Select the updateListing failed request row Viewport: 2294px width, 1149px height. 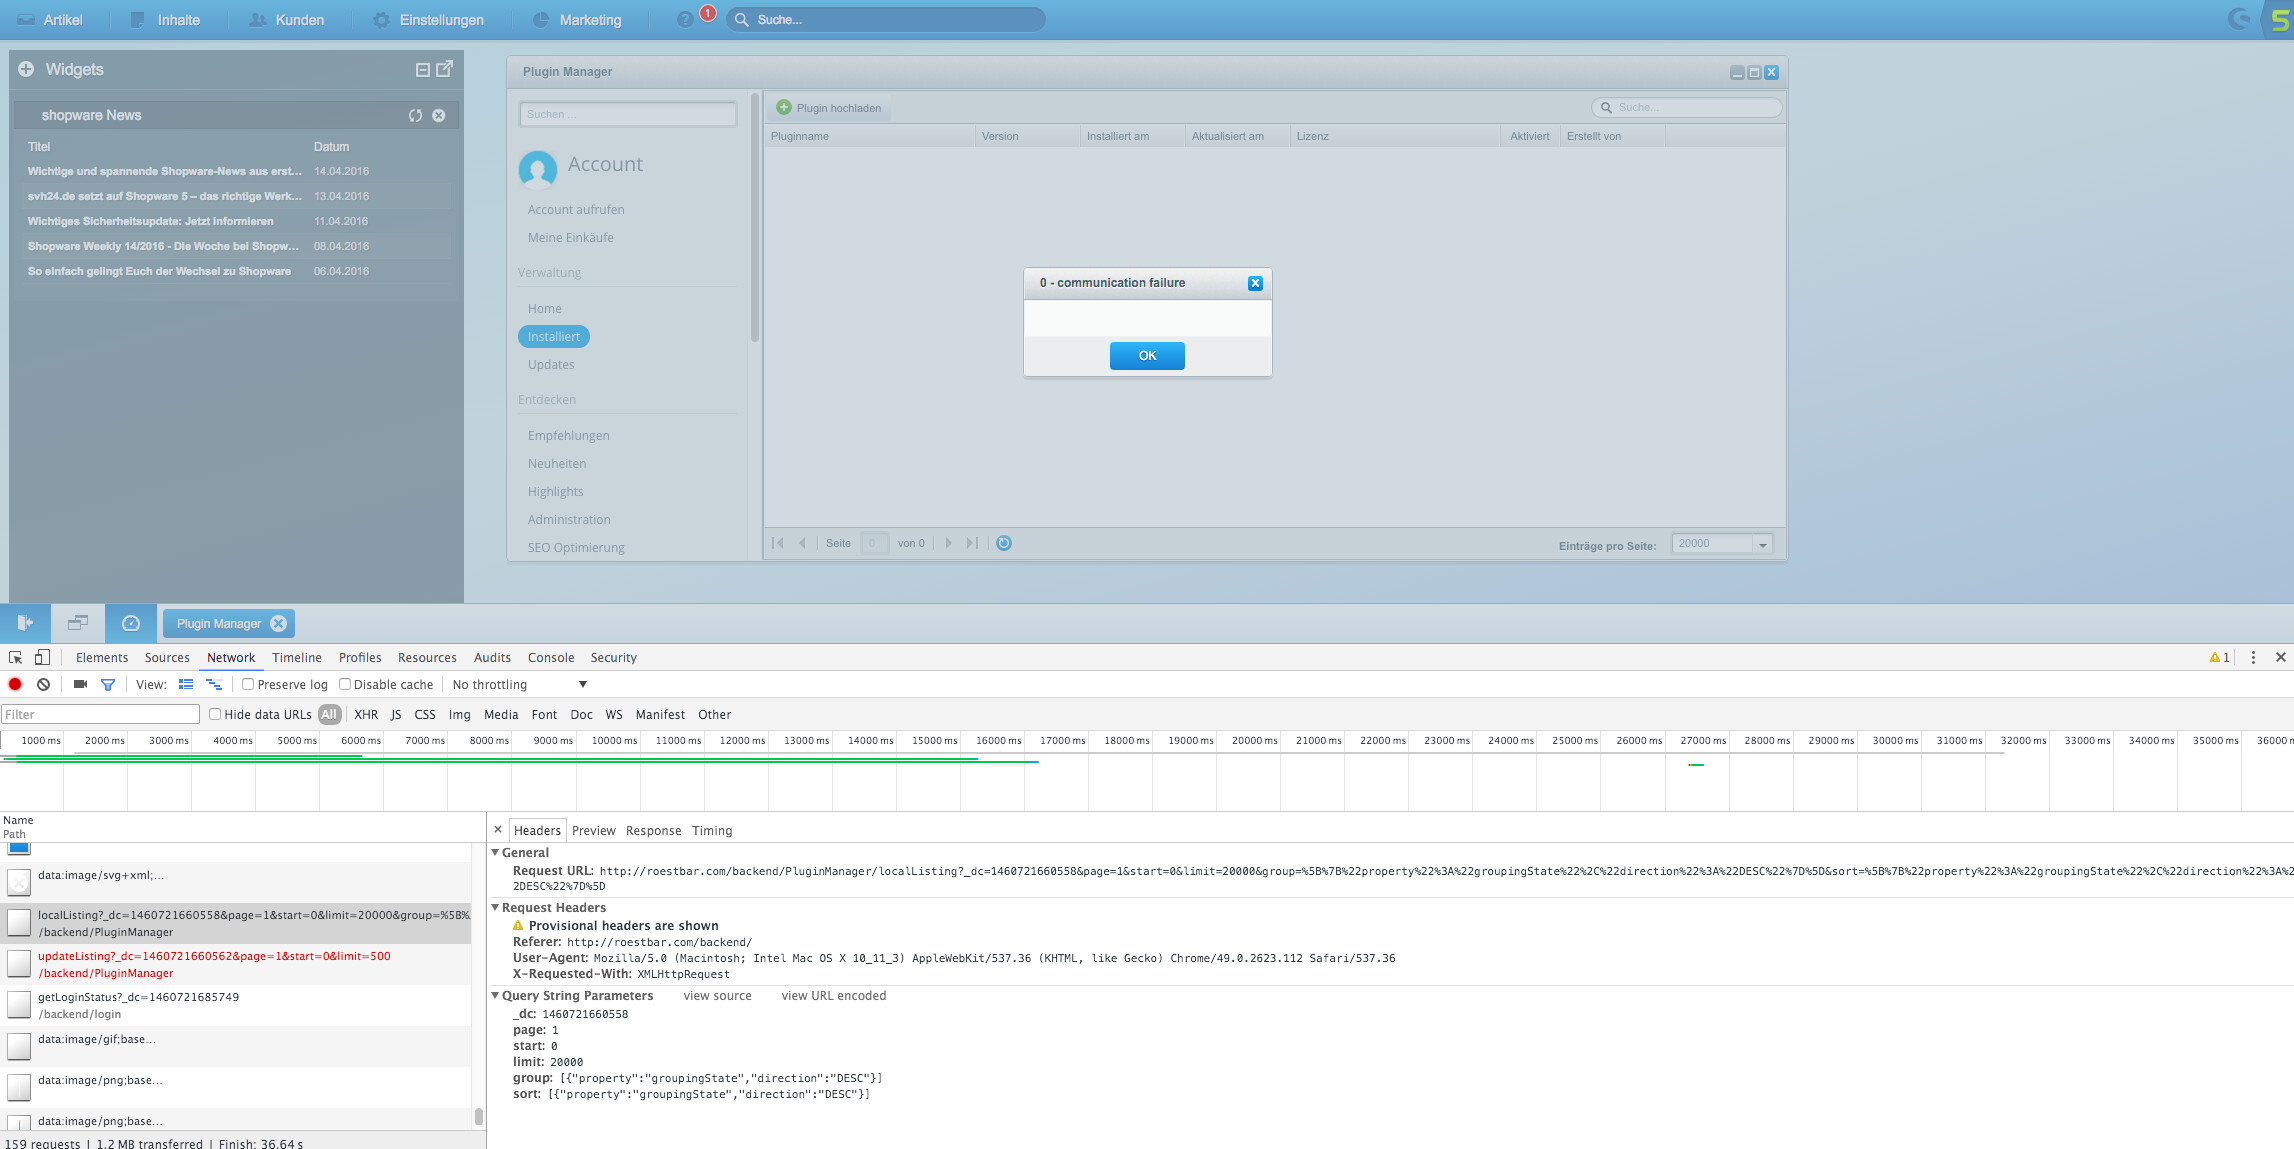pos(236,964)
